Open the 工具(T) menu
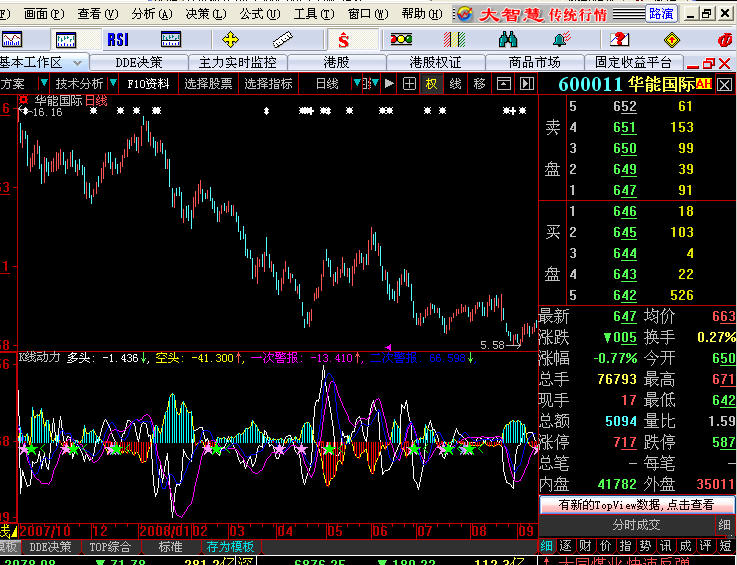The height and width of the screenshot is (565, 737). [314, 14]
